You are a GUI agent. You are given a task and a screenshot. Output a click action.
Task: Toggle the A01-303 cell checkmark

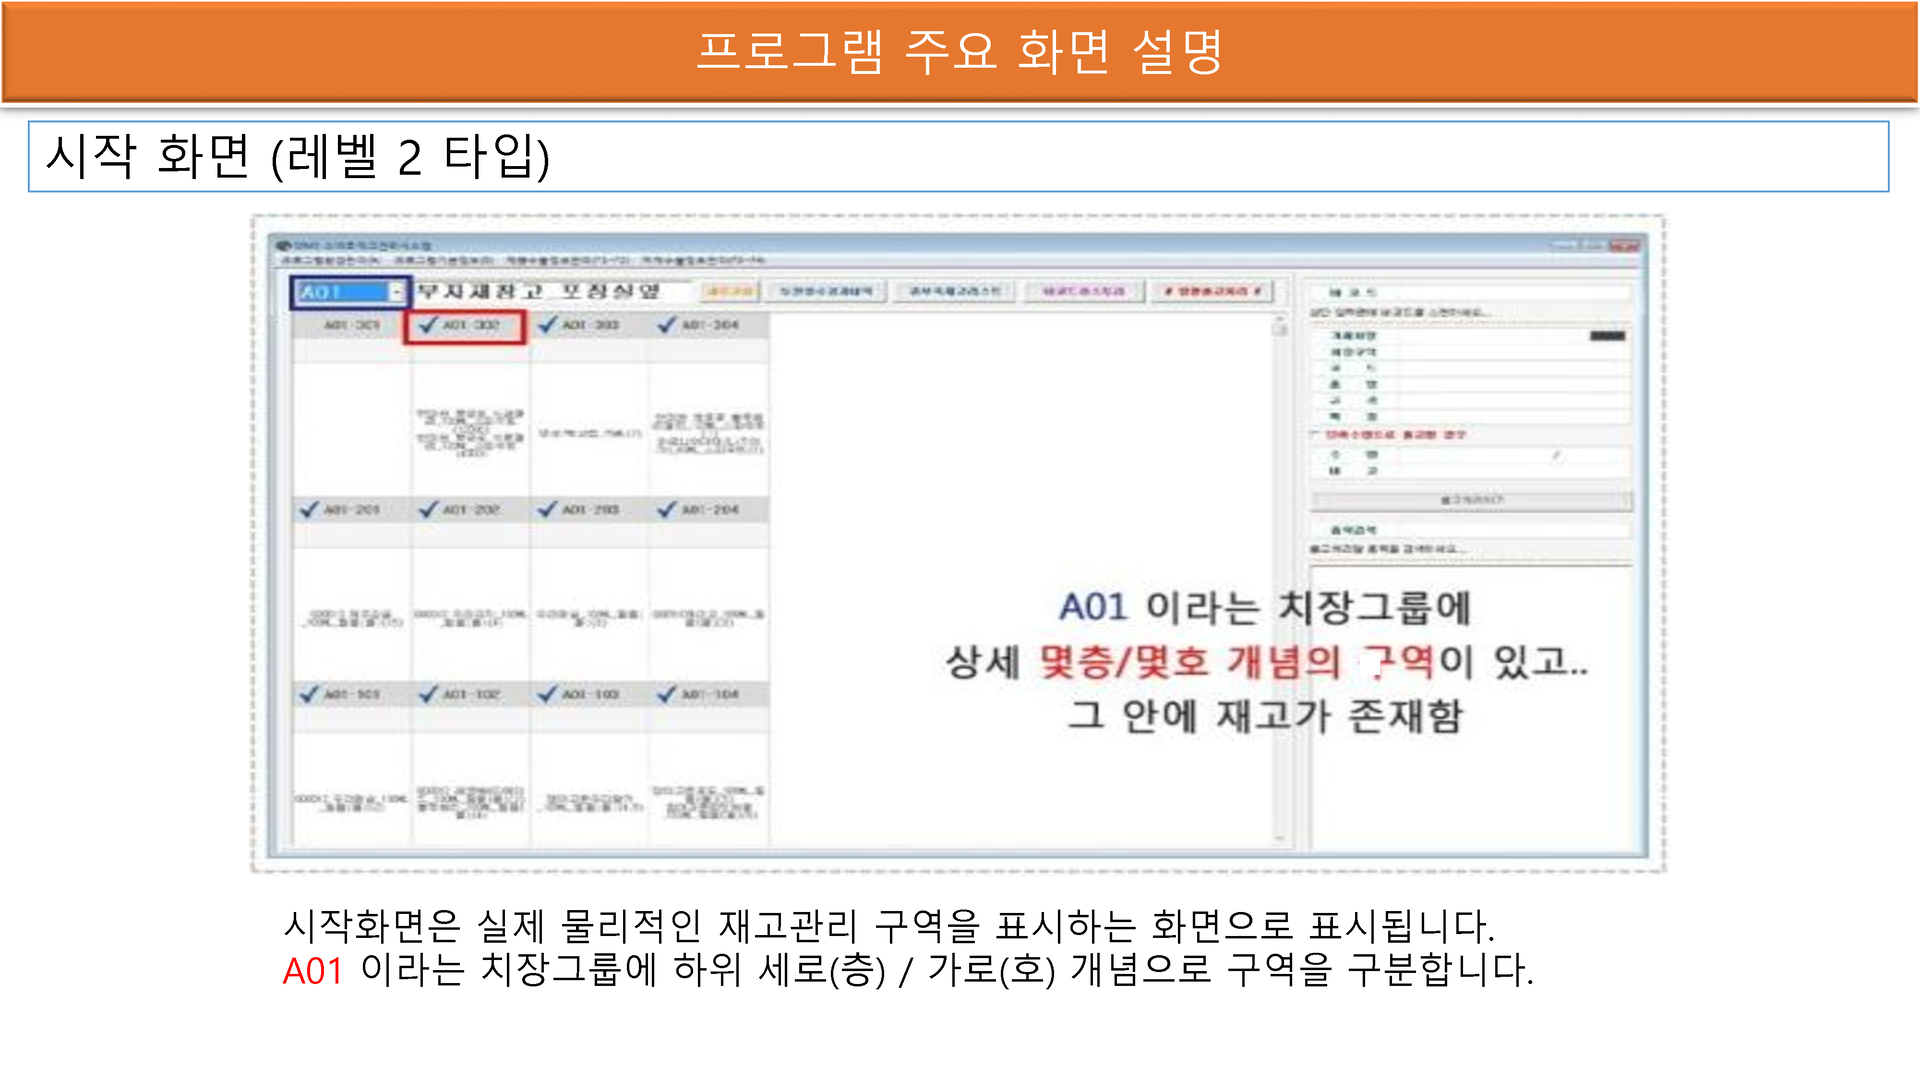coord(548,325)
